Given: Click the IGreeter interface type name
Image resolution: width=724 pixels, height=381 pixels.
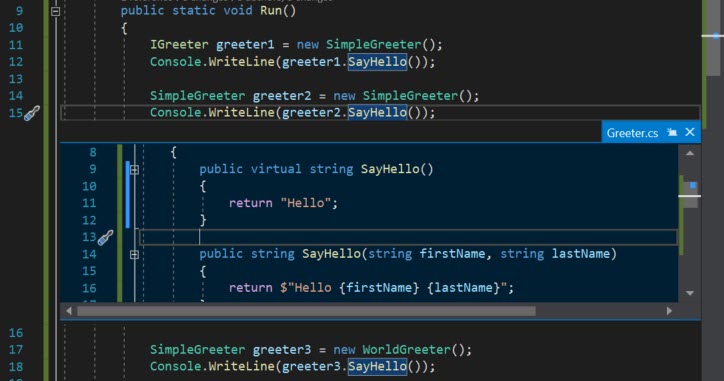Looking at the screenshot, I should [179, 45].
